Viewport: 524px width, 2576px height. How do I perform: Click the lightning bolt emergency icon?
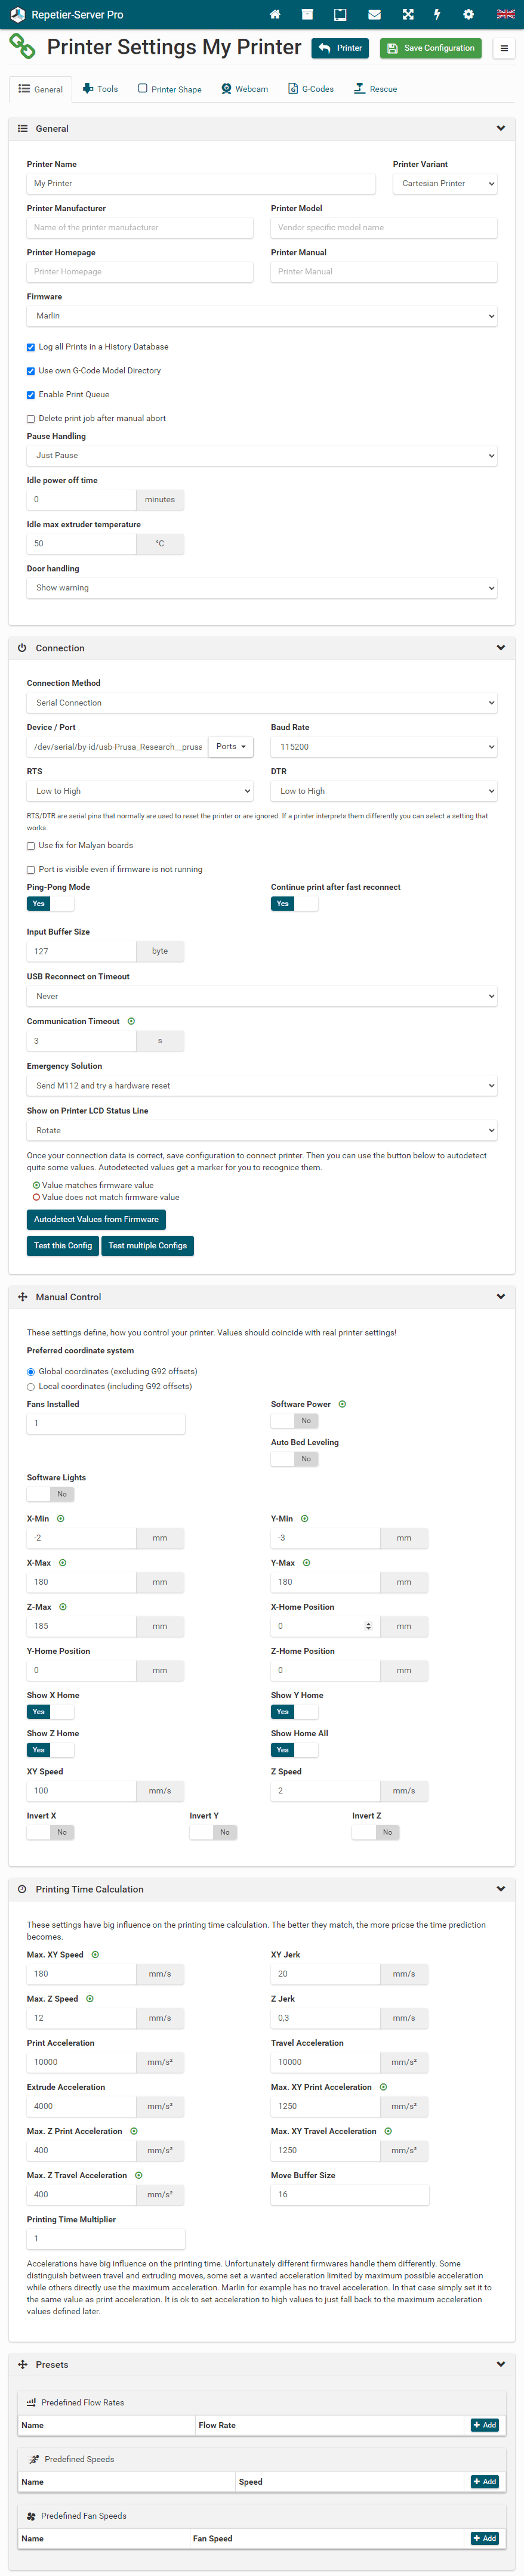(x=437, y=15)
